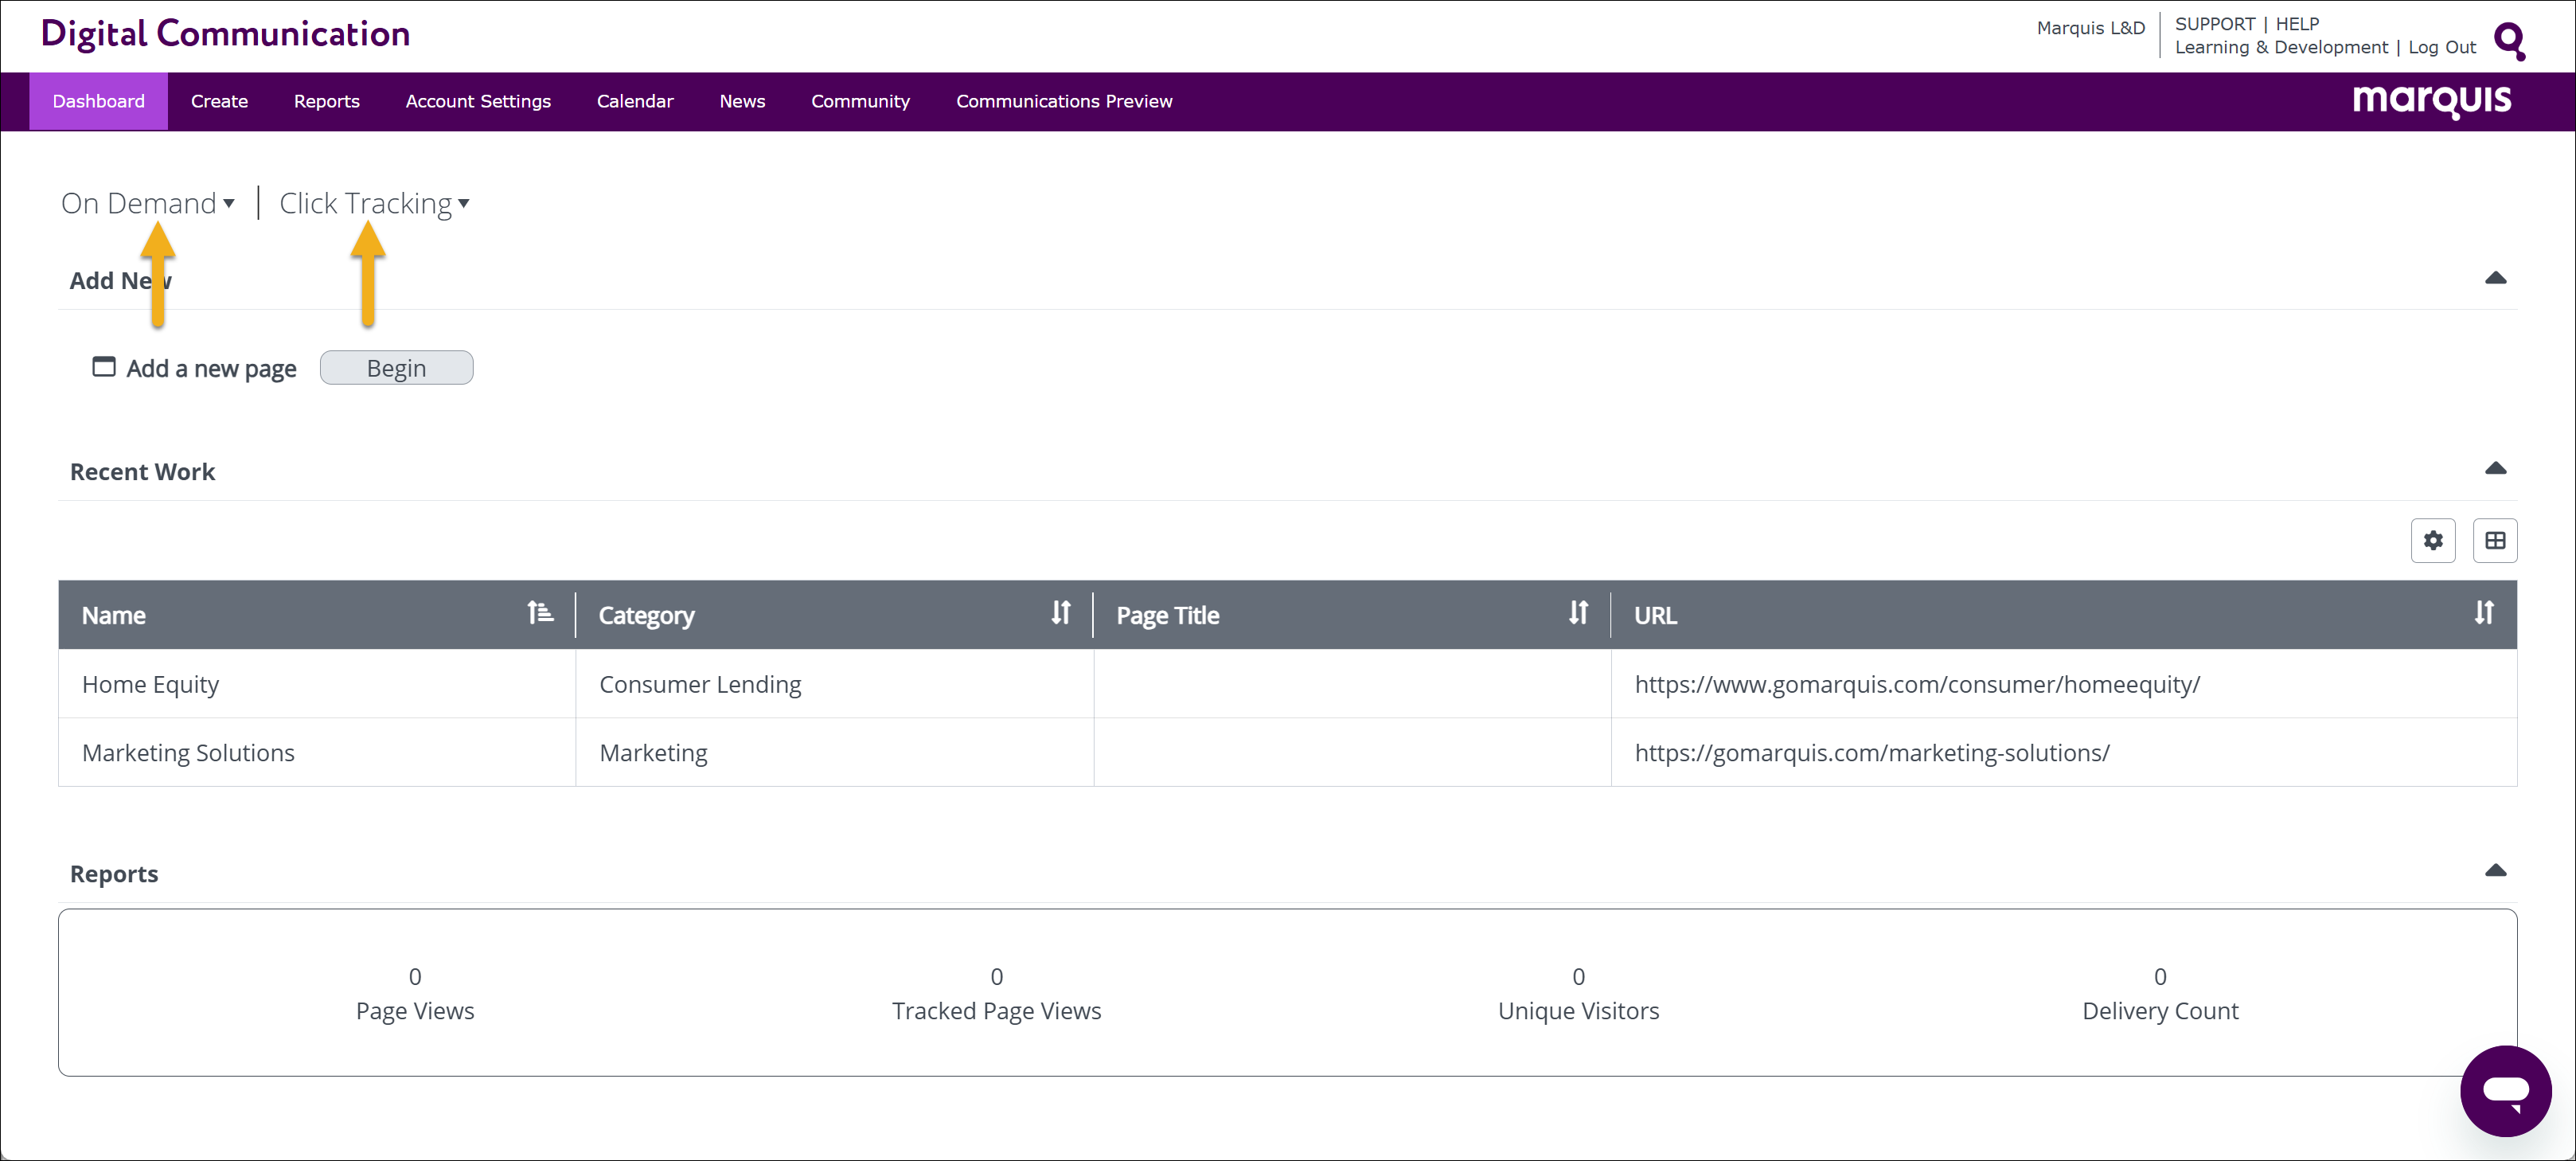Click the Begin button
The image size is (2576, 1161).
(x=396, y=368)
